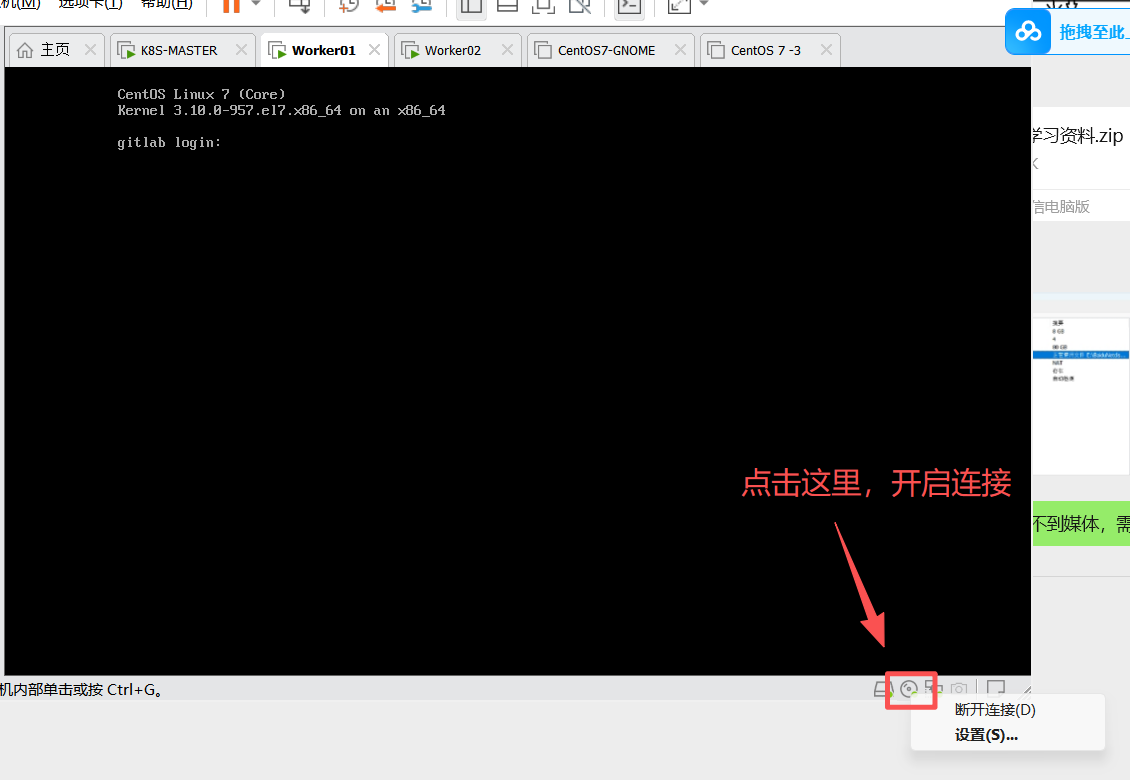Click the green chat bubble message
The width and height of the screenshot is (1130, 780).
click(1081, 523)
